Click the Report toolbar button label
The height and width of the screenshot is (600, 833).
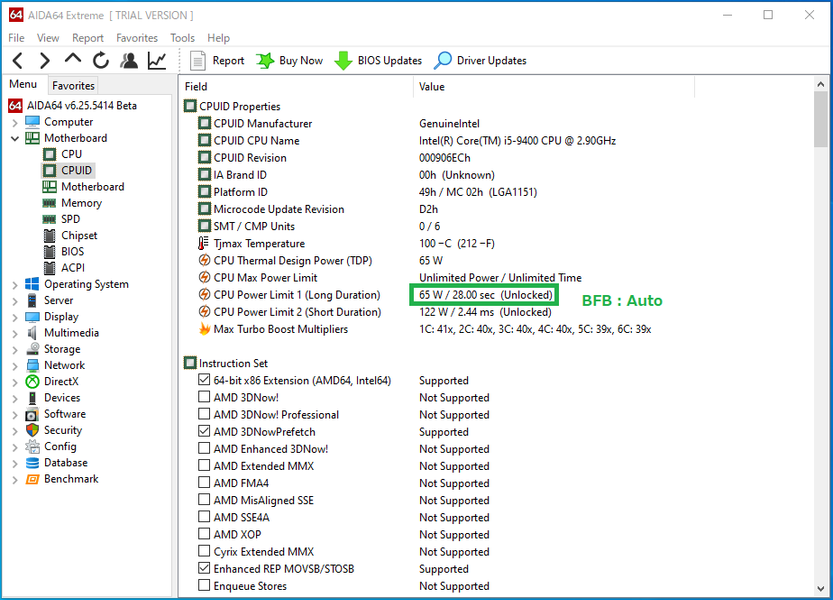click(228, 61)
